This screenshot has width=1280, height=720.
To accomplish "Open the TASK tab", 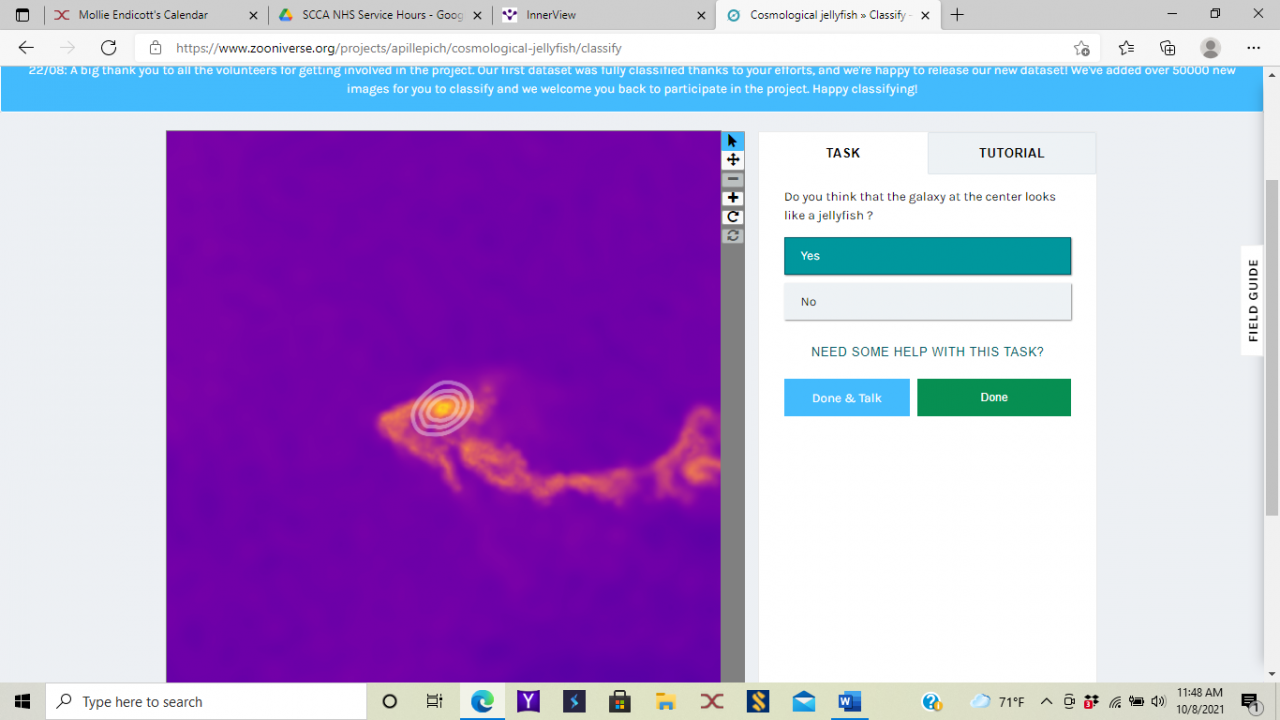I will click(x=843, y=153).
